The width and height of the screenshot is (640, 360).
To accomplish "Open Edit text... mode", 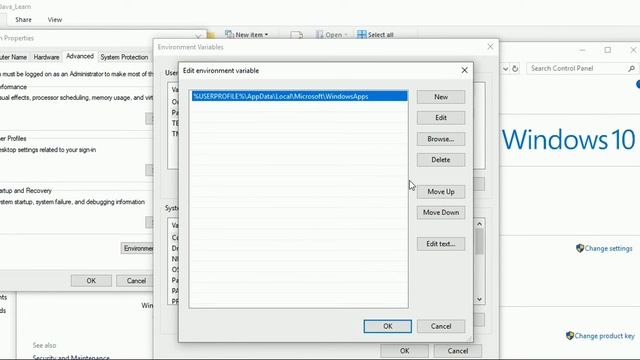I will coord(441,244).
